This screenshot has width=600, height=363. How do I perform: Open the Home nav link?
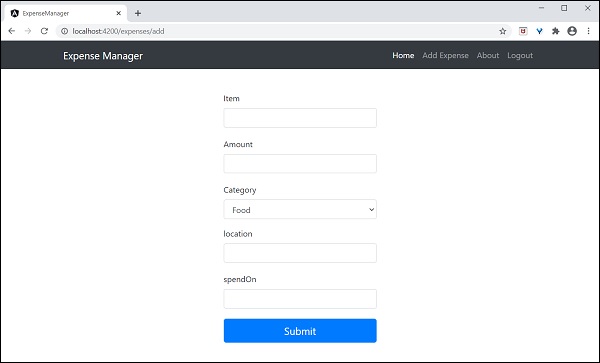[403, 55]
